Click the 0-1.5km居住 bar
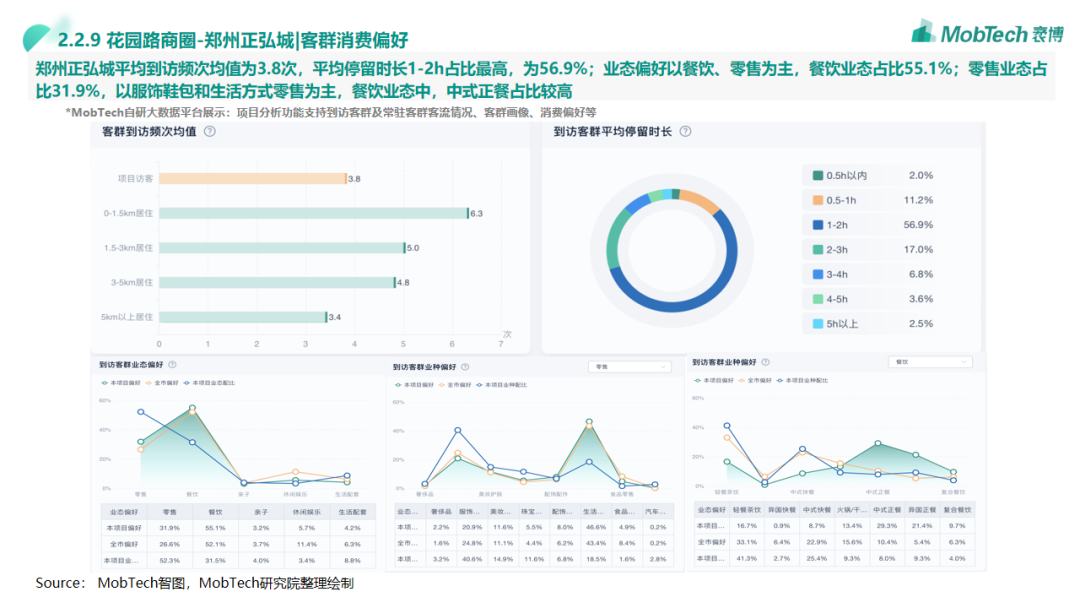The width and height of the screenshot is (1080, 608). (313, 213)
